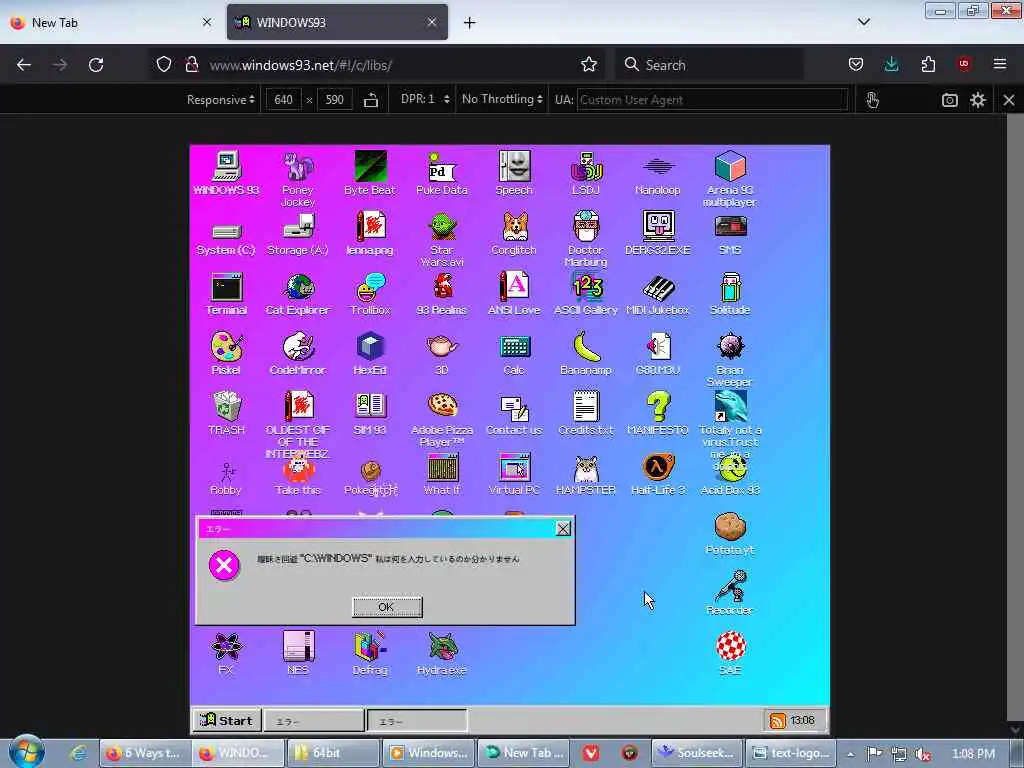The width and height of the screenshot is (1024, 768).
Task: Launch MIDI Jukebox
Action: tap(658, 293)
